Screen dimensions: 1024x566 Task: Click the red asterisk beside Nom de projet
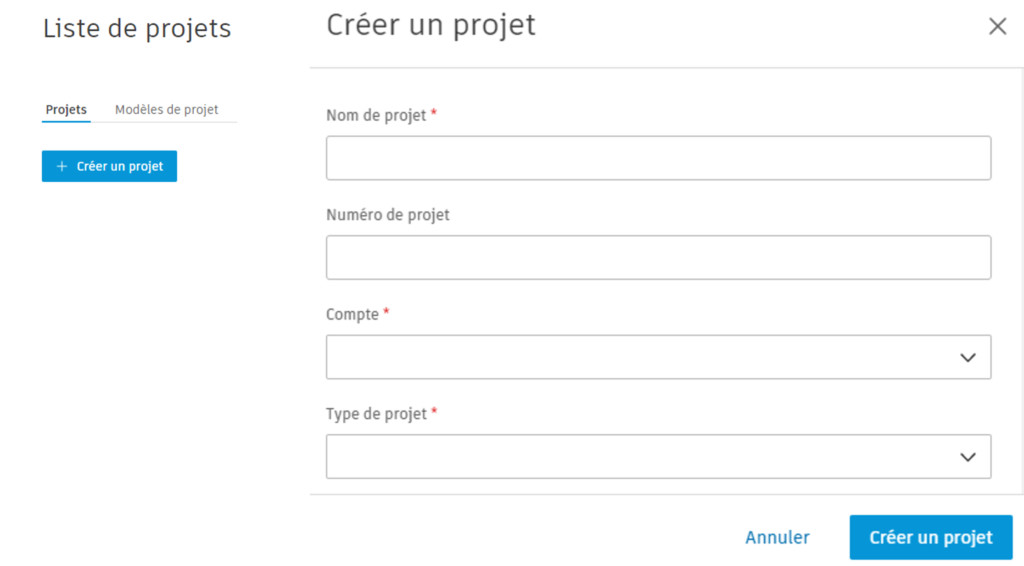pos(434,114)
